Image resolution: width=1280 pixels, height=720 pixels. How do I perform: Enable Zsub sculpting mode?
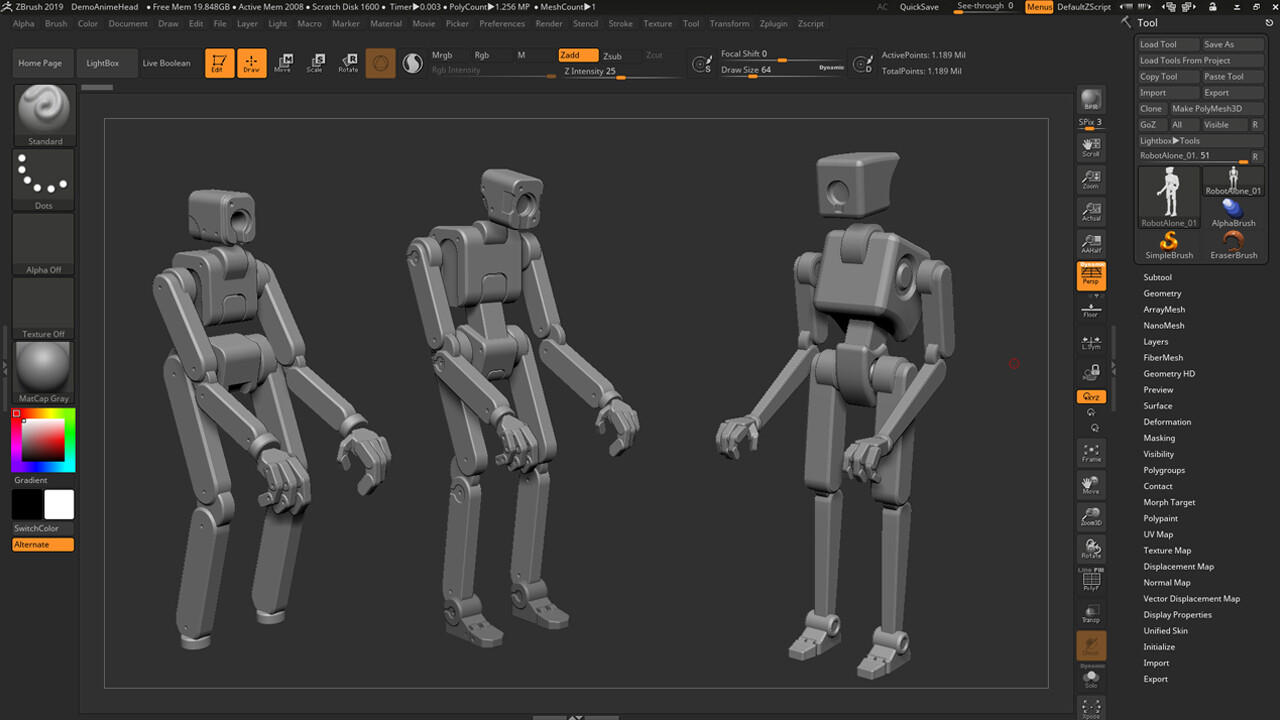click(x=611, y=56)
